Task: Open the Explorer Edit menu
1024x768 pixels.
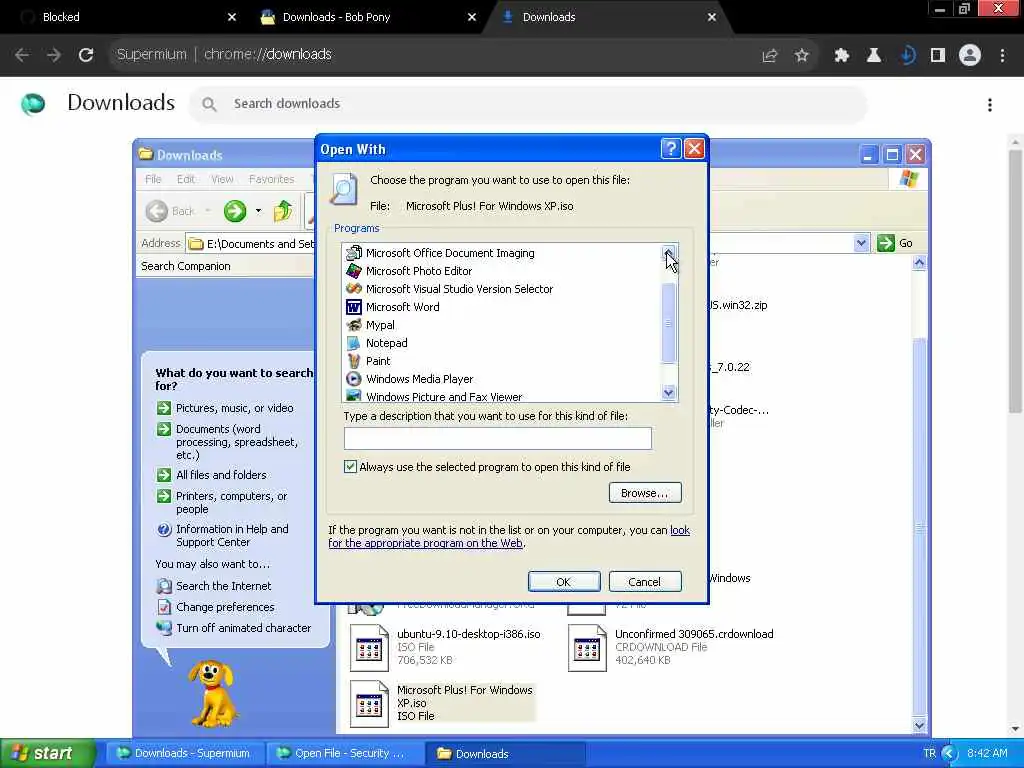Action: 185,179
